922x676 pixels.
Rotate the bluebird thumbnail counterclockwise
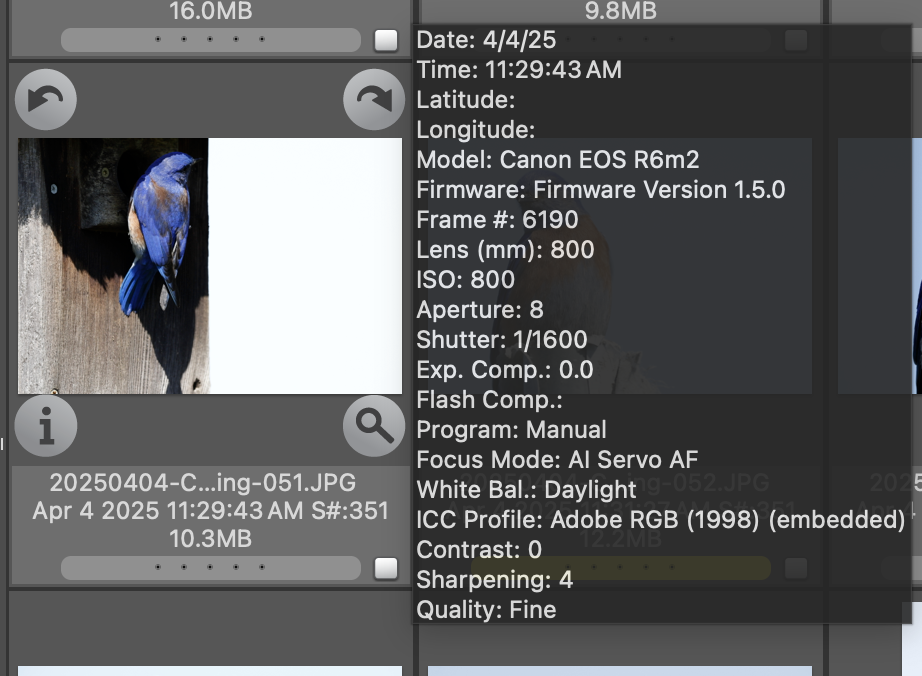[46, 99]
